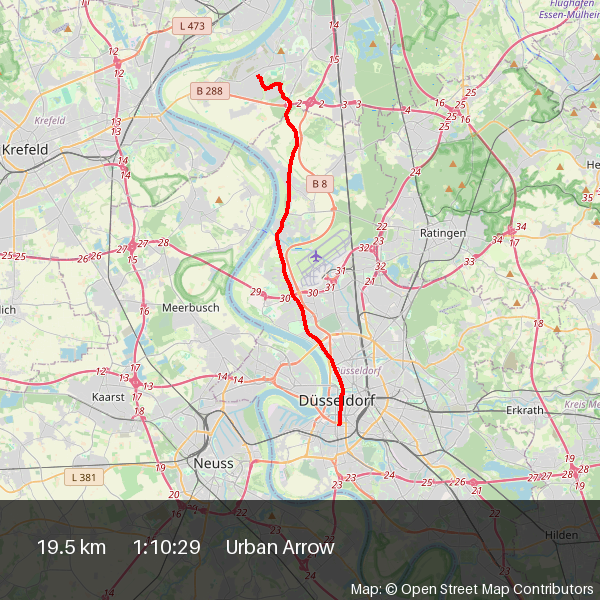This screenshot has width=600, height=600.
Task: Select the B 8 road shield
Action: tap(320, 184)
